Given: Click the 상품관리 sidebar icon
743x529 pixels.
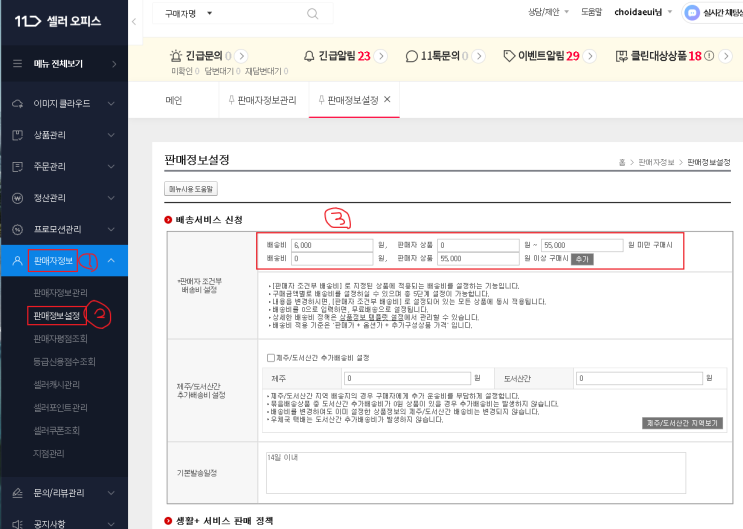Looking at the screenshot, I should tap(18, 135).
